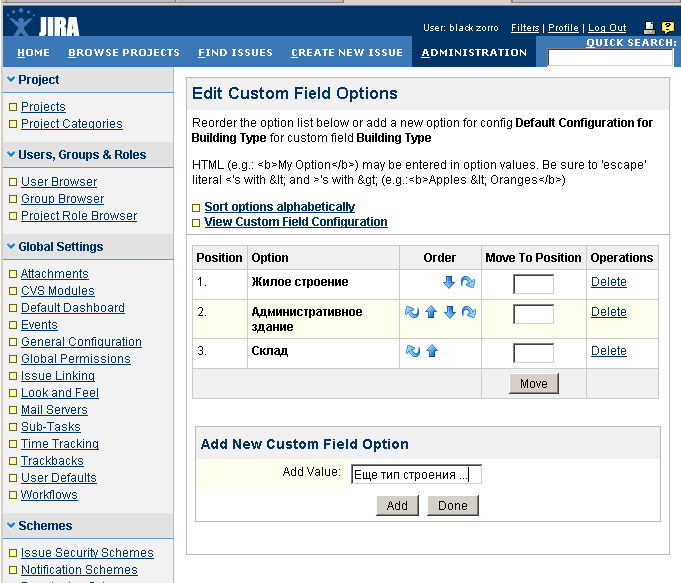Open View Custom Field Configuration link
681x583 pixels.
(x=296, y=222)
